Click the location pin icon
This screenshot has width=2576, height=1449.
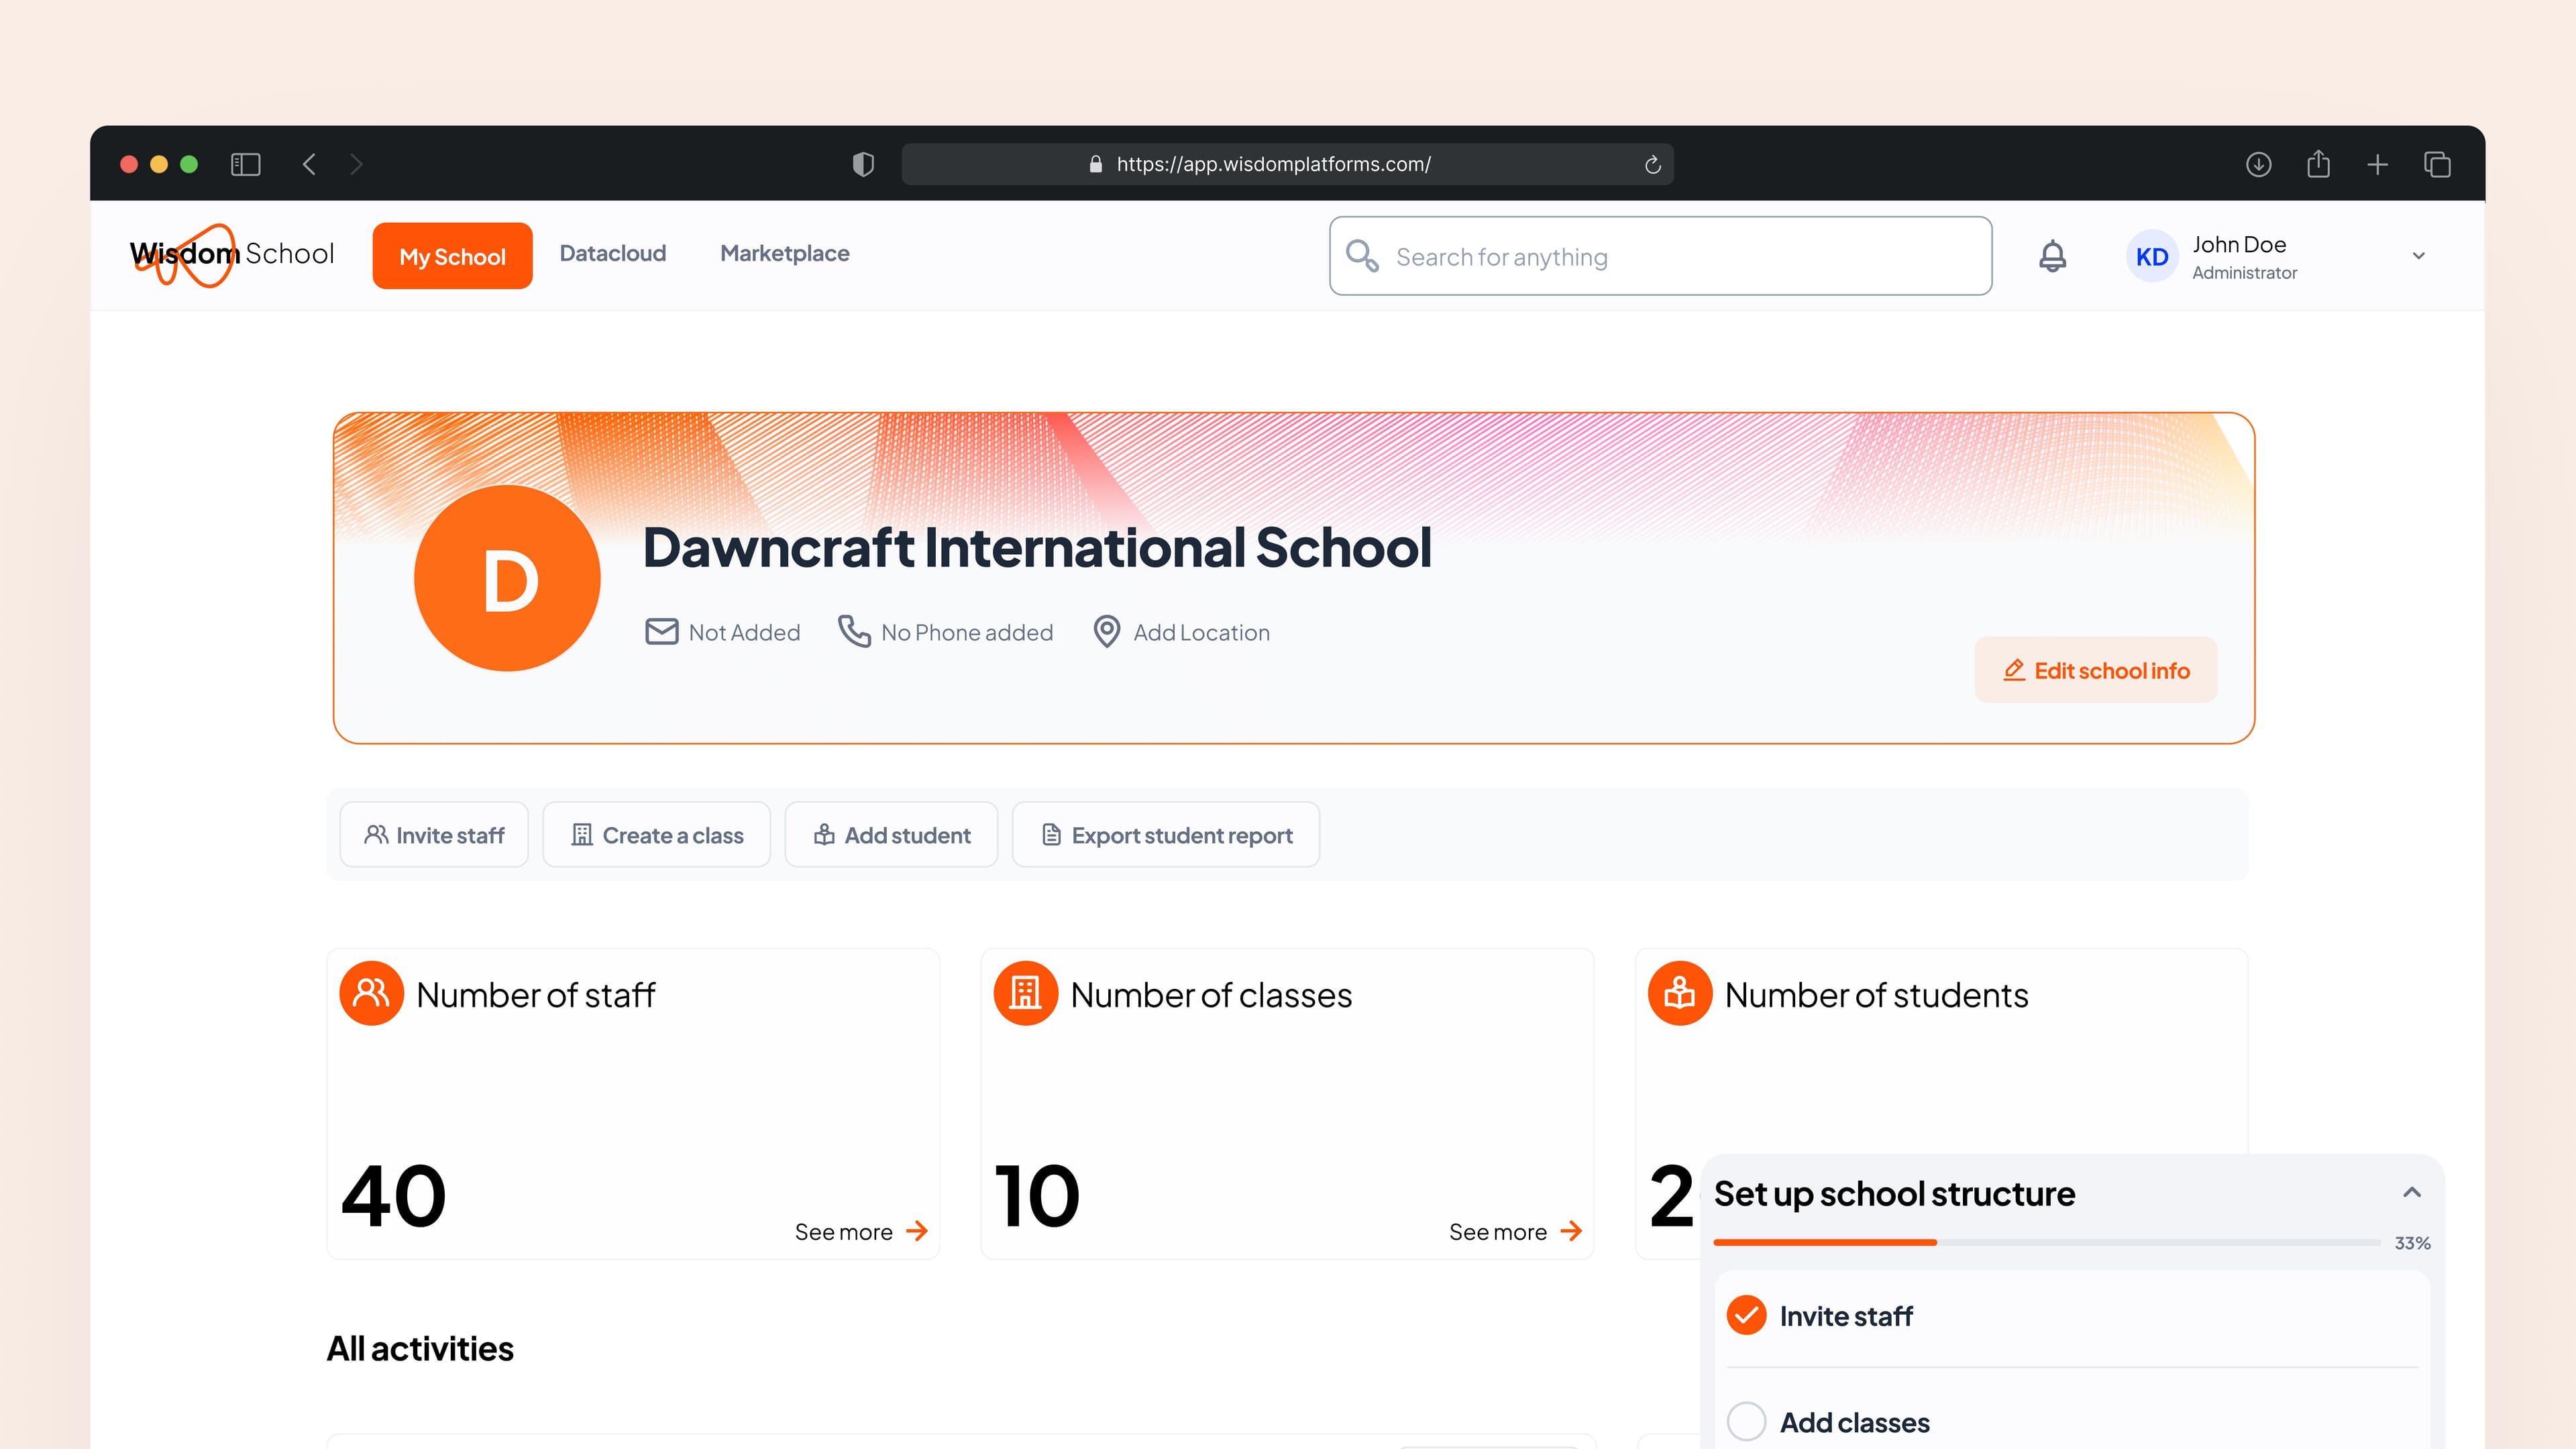1106,632
